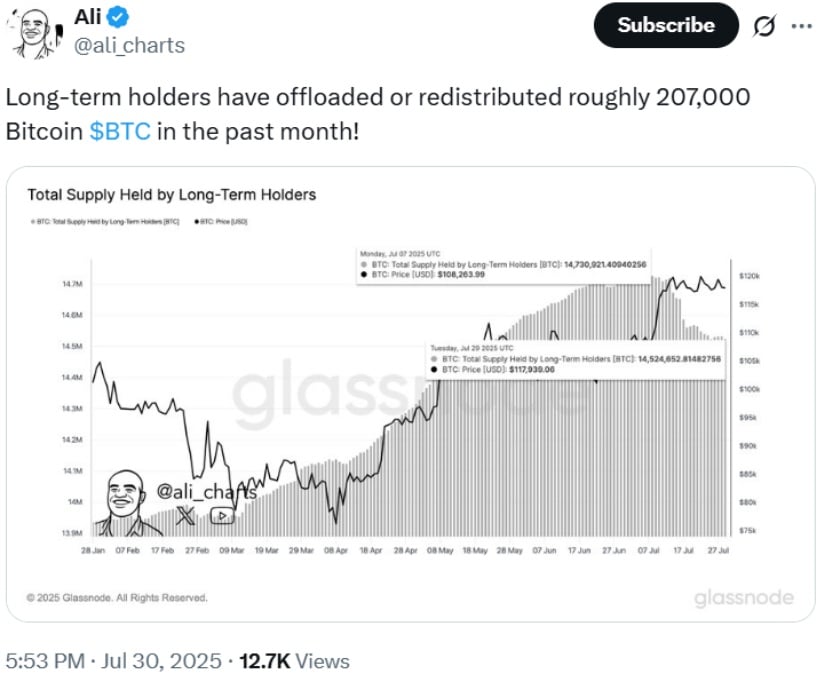
Task: Click the BTC Price legend dot
Action: point(197,222)
